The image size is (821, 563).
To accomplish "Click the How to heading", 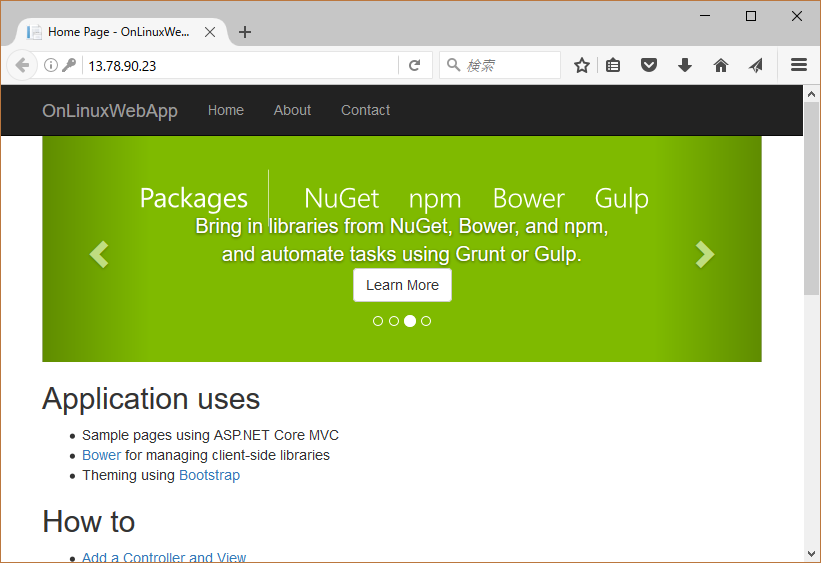I will point(88,522).
